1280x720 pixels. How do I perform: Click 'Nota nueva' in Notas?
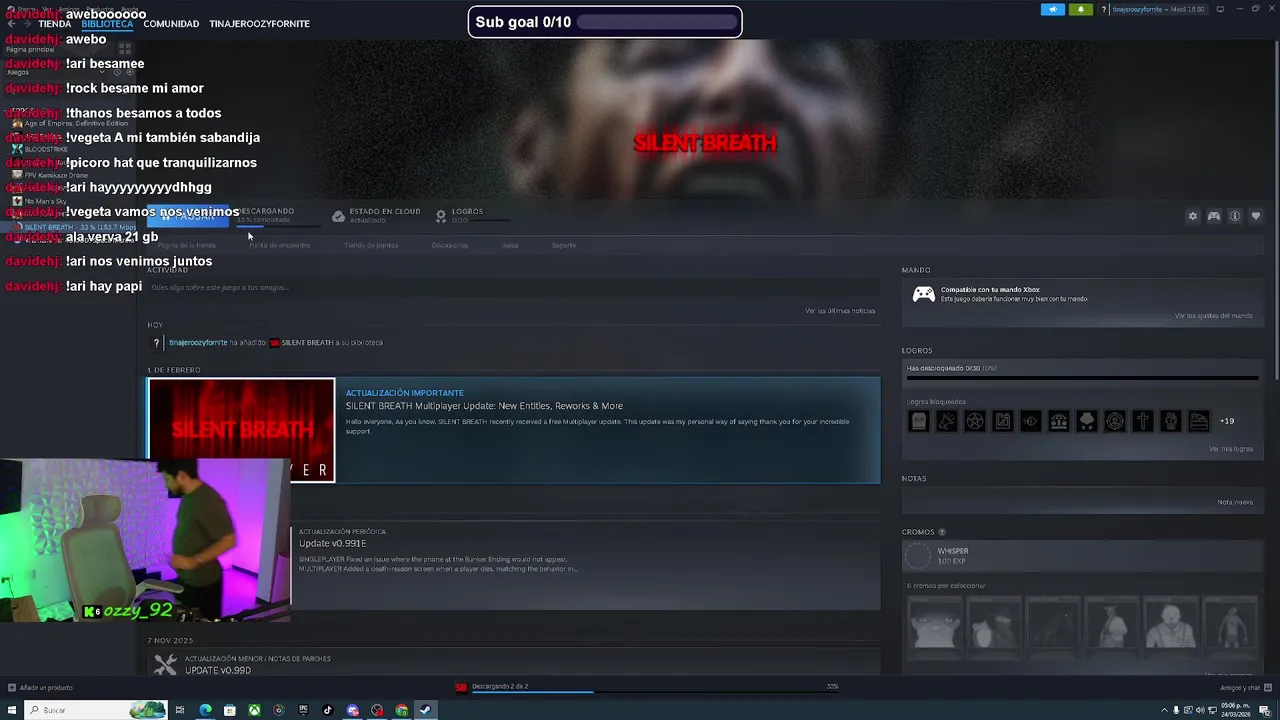click(x=1235, y=502)
